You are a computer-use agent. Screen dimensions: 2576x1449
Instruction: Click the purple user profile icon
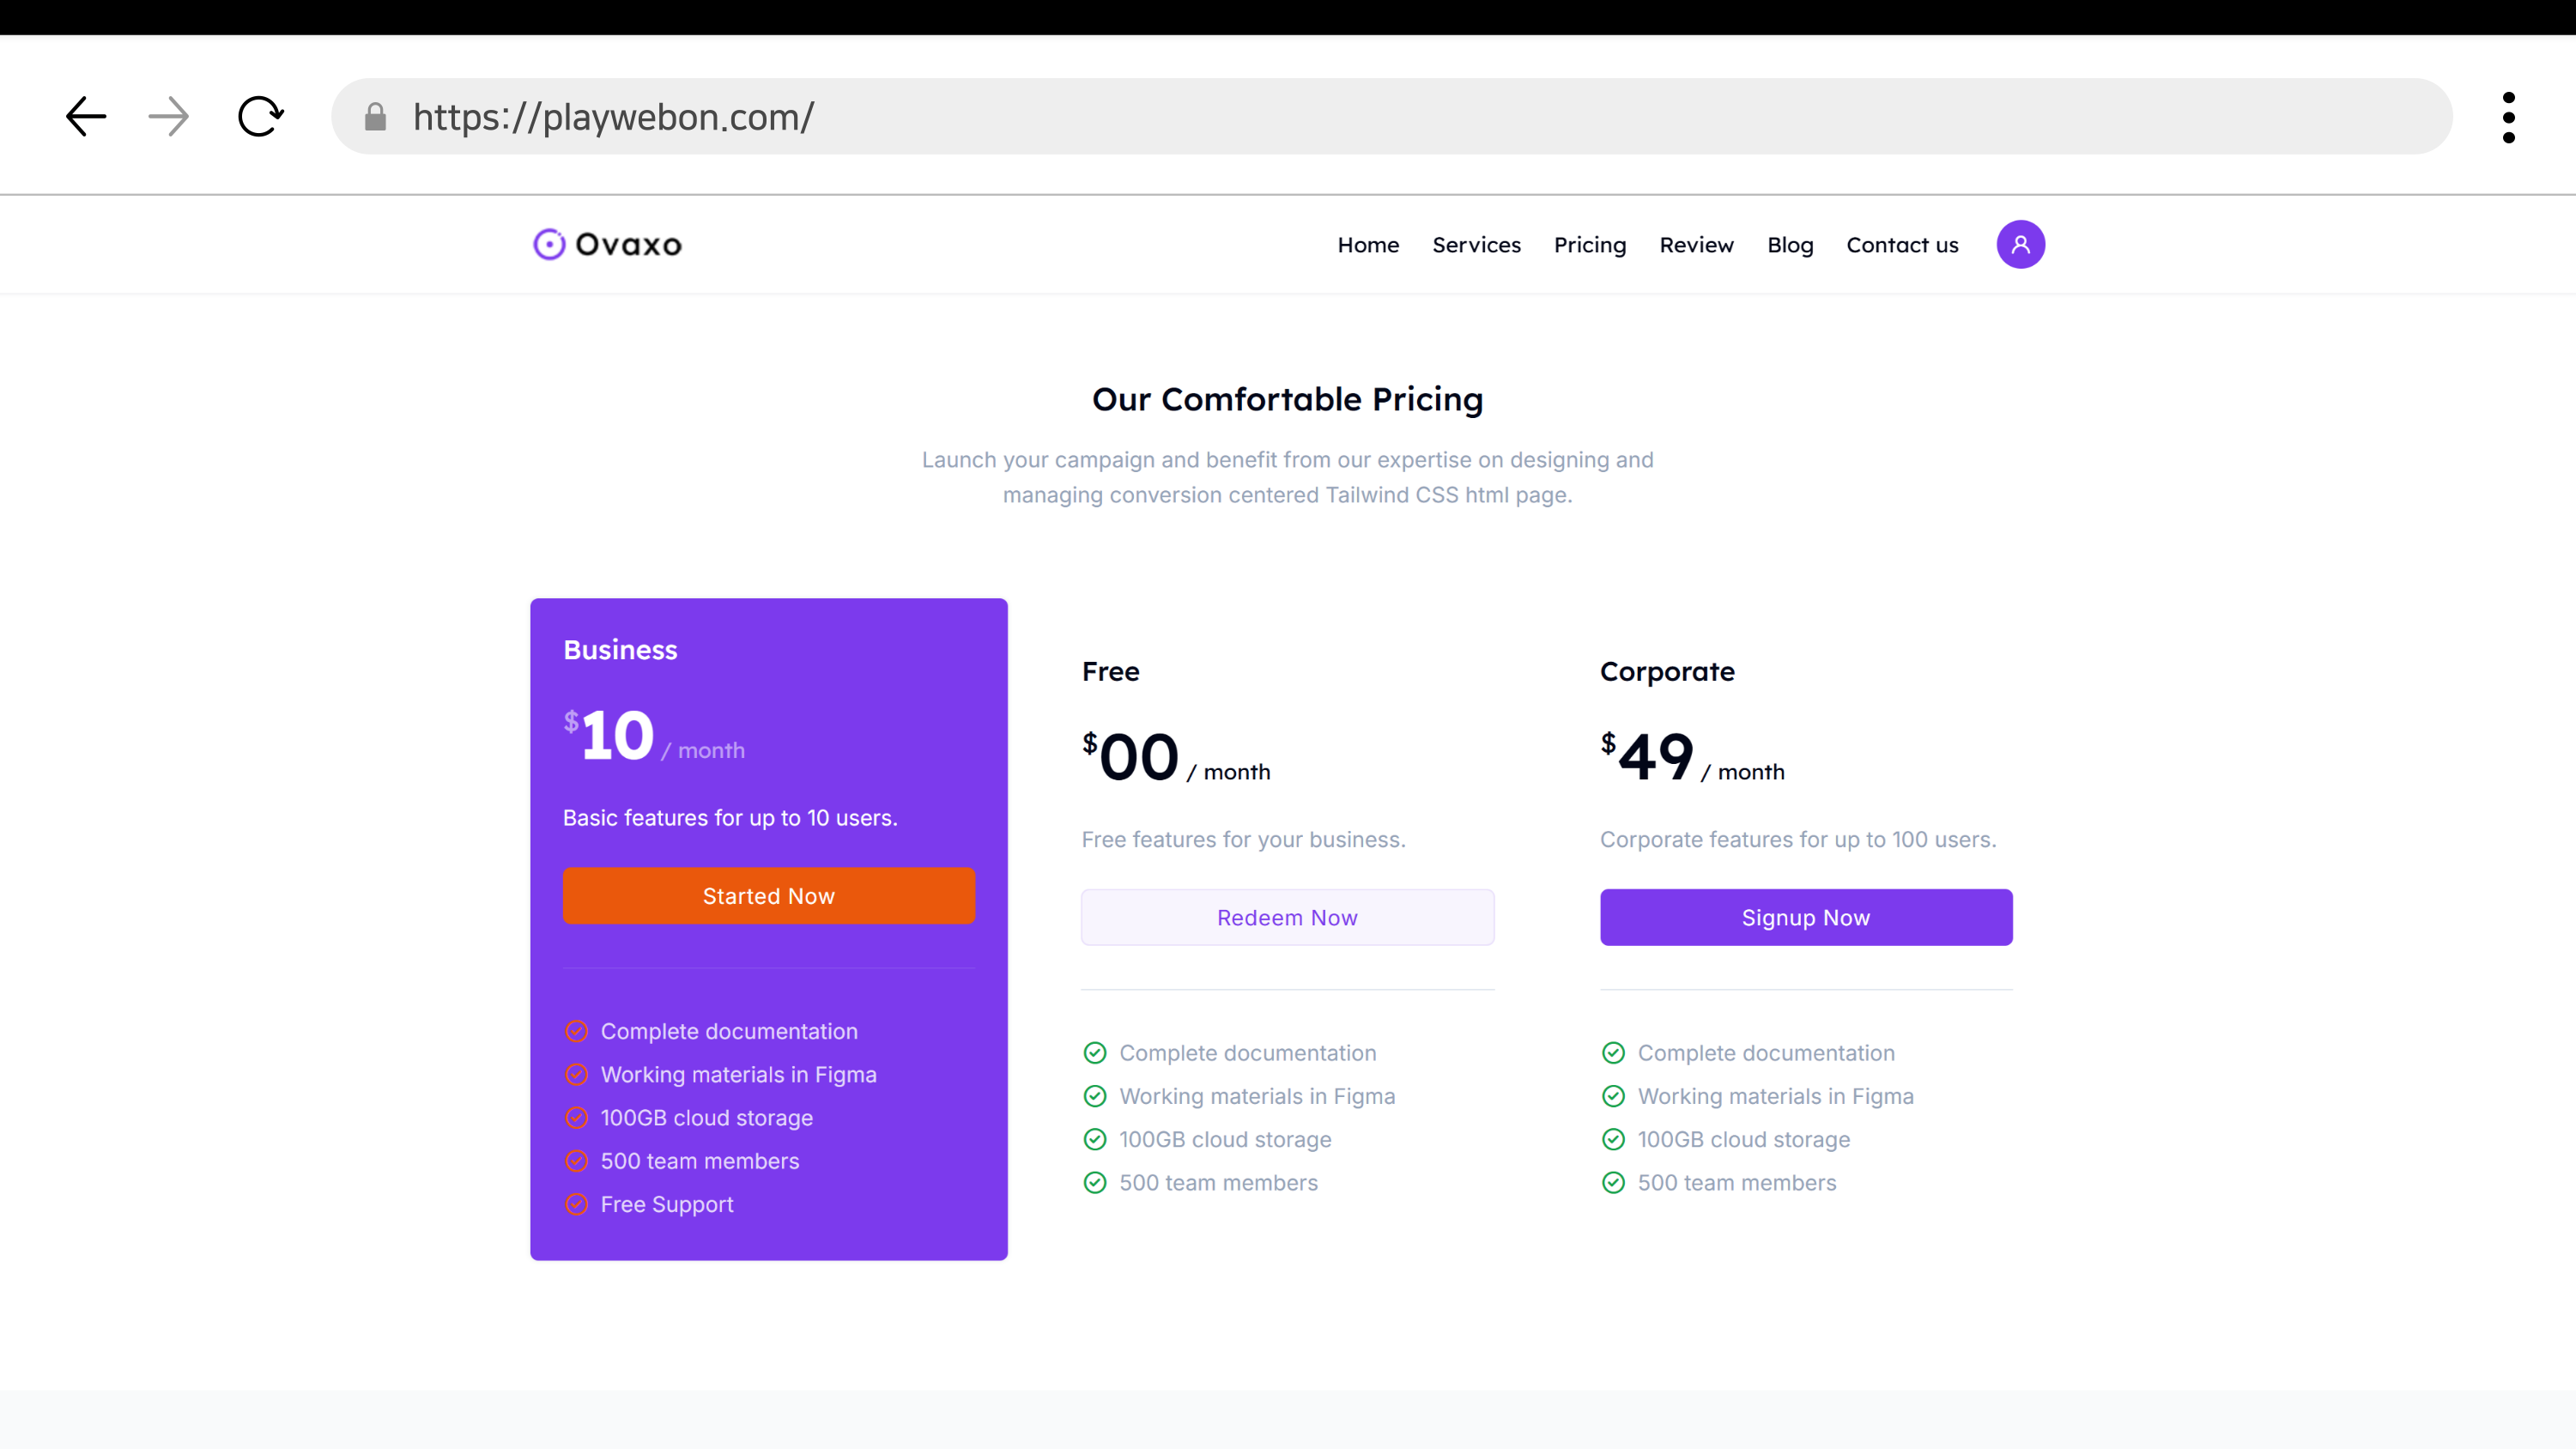click(x=2020, y=244)
